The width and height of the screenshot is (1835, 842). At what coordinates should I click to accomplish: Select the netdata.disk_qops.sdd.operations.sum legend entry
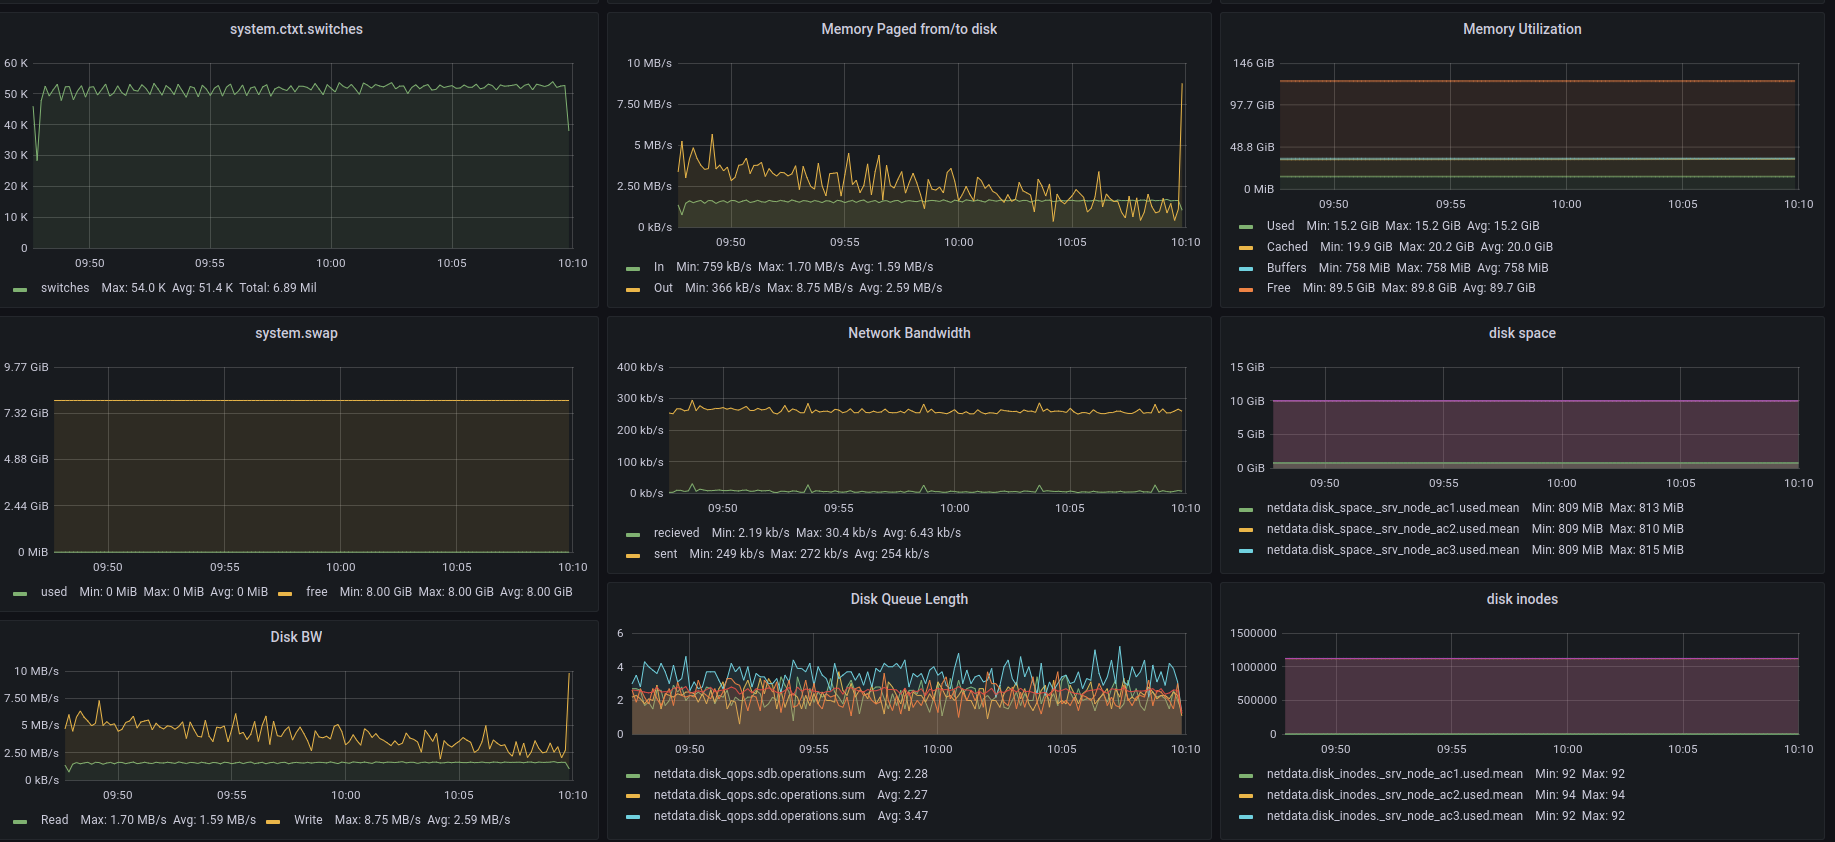click(759, 816)
